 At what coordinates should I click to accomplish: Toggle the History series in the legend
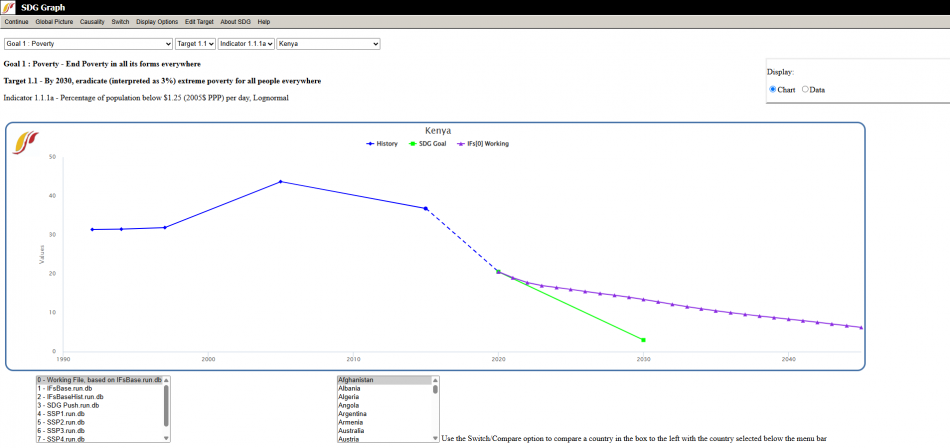click(x=383, y=144)
